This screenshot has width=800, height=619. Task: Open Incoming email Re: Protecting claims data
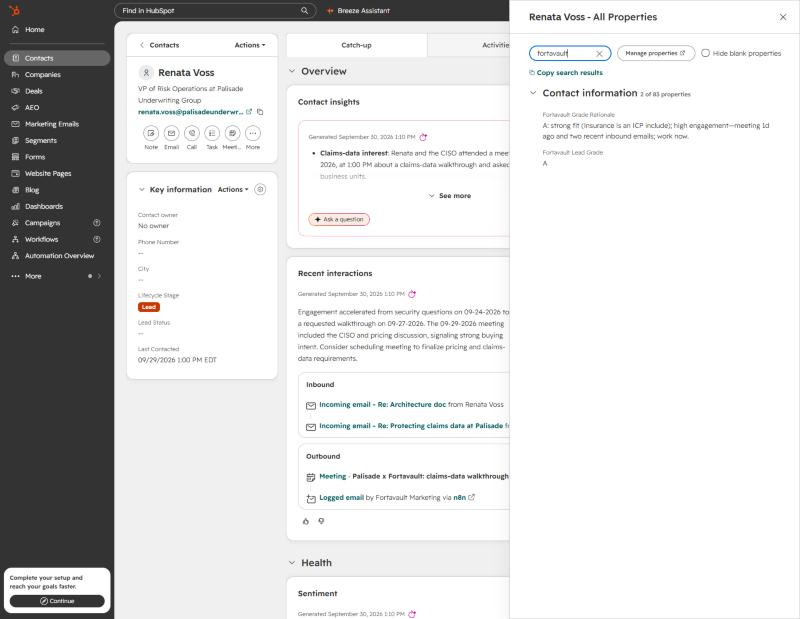click(411, 426)
